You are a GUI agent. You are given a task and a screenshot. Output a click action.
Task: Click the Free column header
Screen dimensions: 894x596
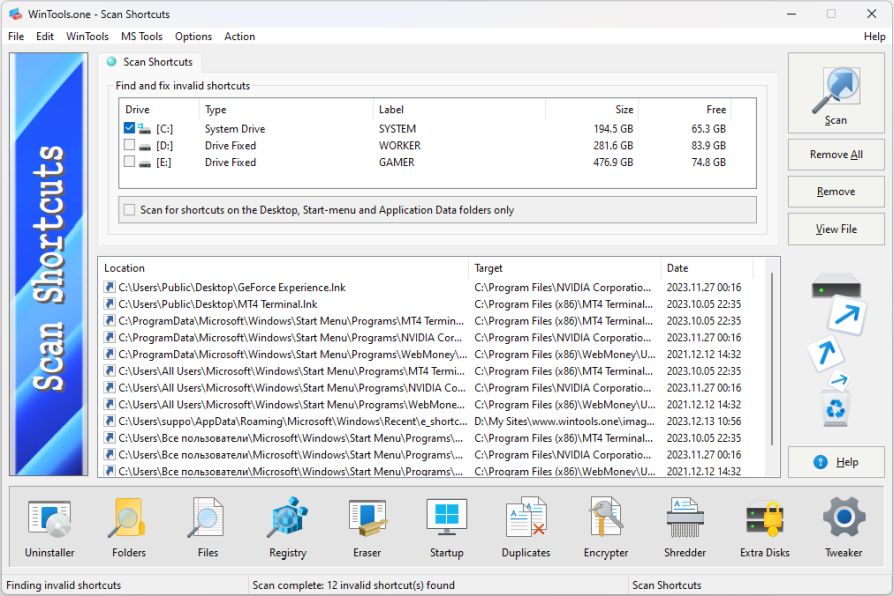click(685, 110)
